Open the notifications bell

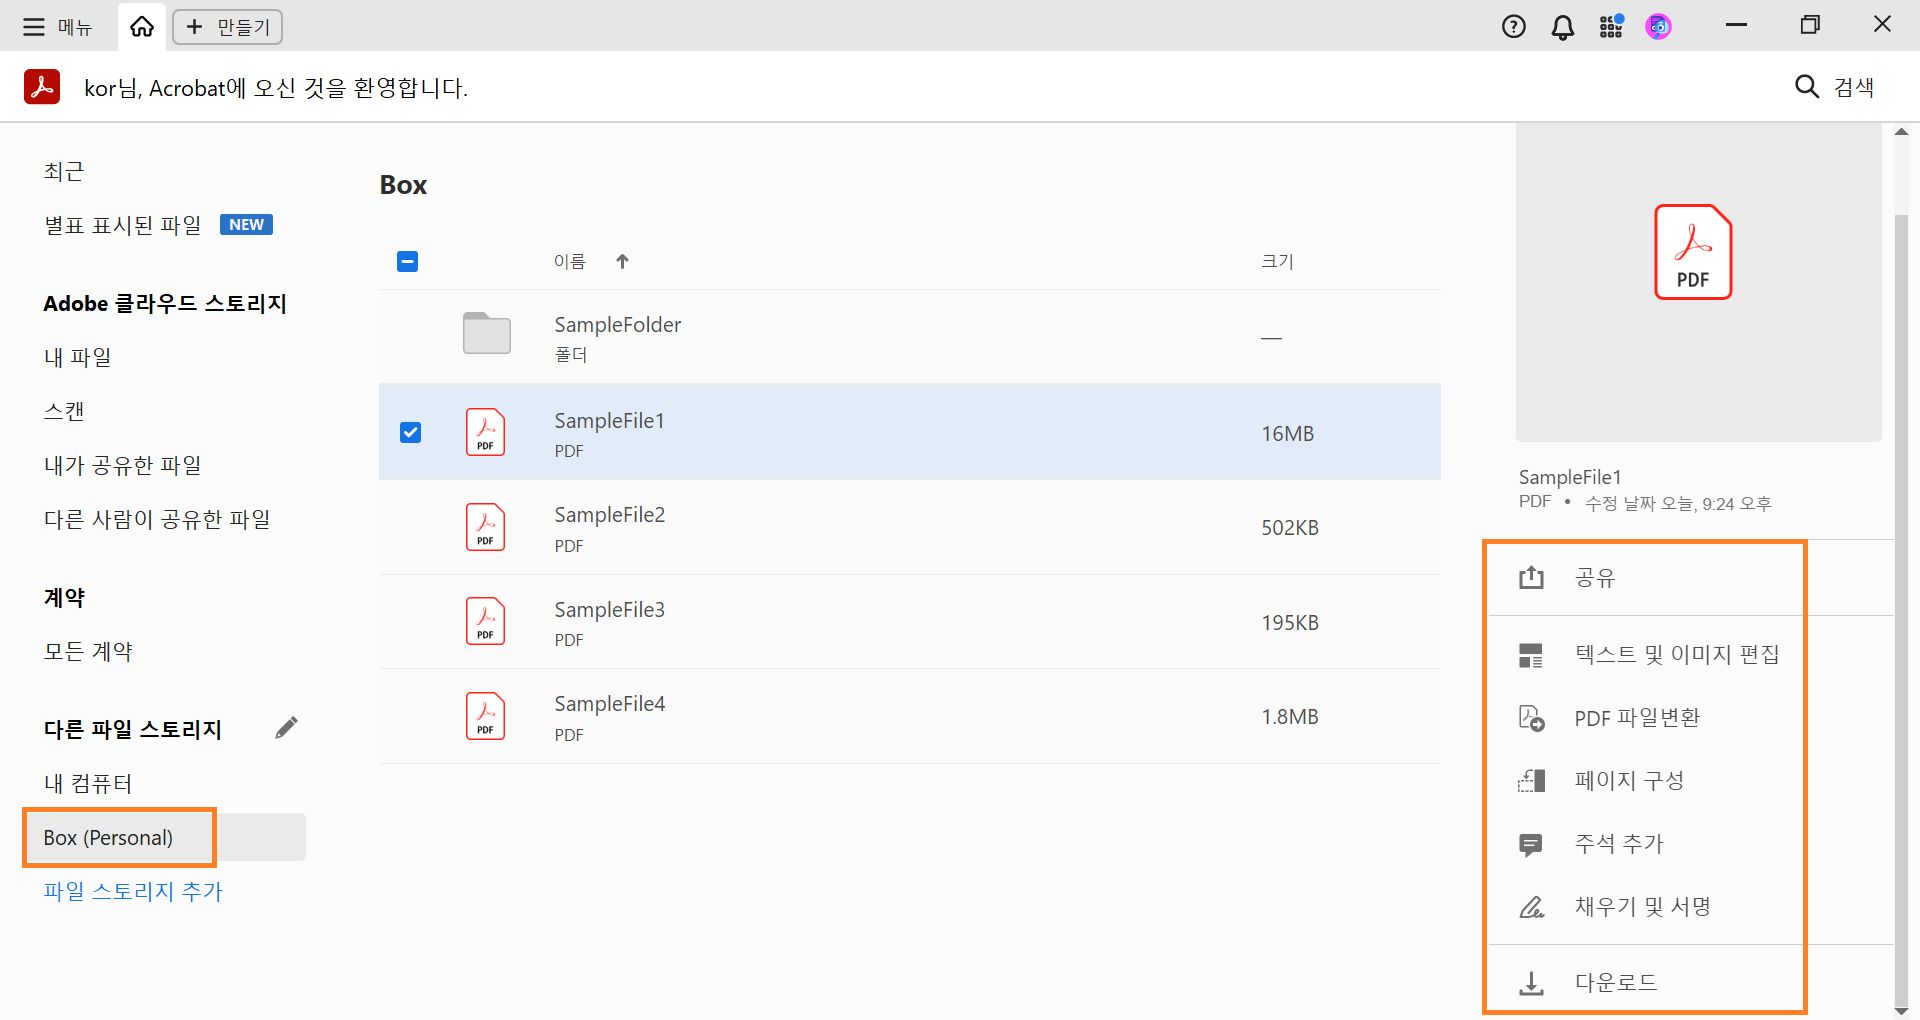pos(1562,27)
